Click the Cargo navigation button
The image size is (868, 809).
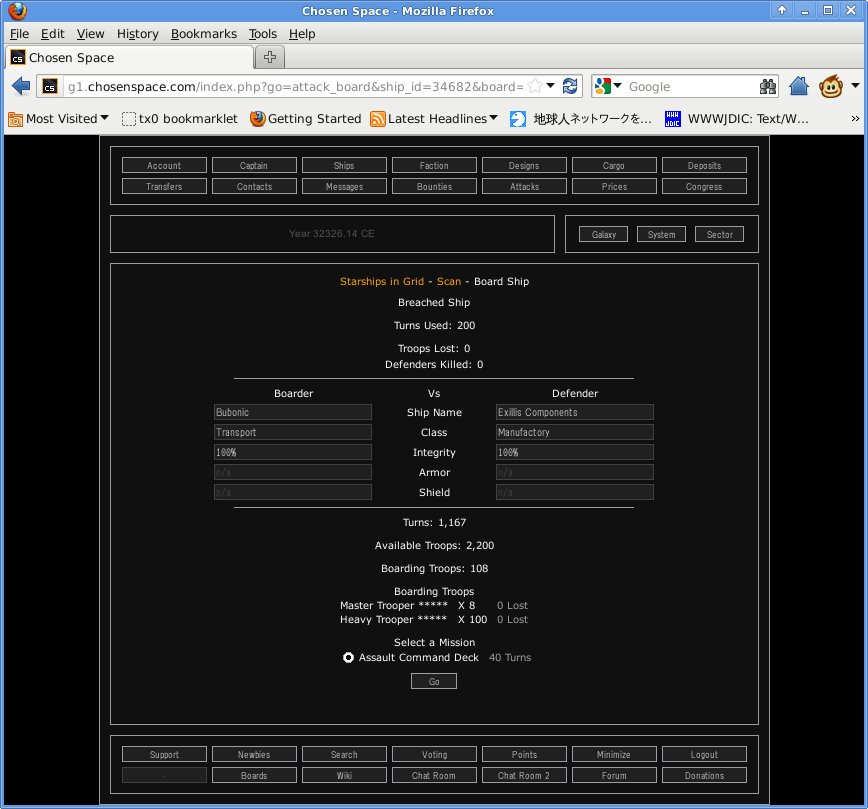pos(614,166)
